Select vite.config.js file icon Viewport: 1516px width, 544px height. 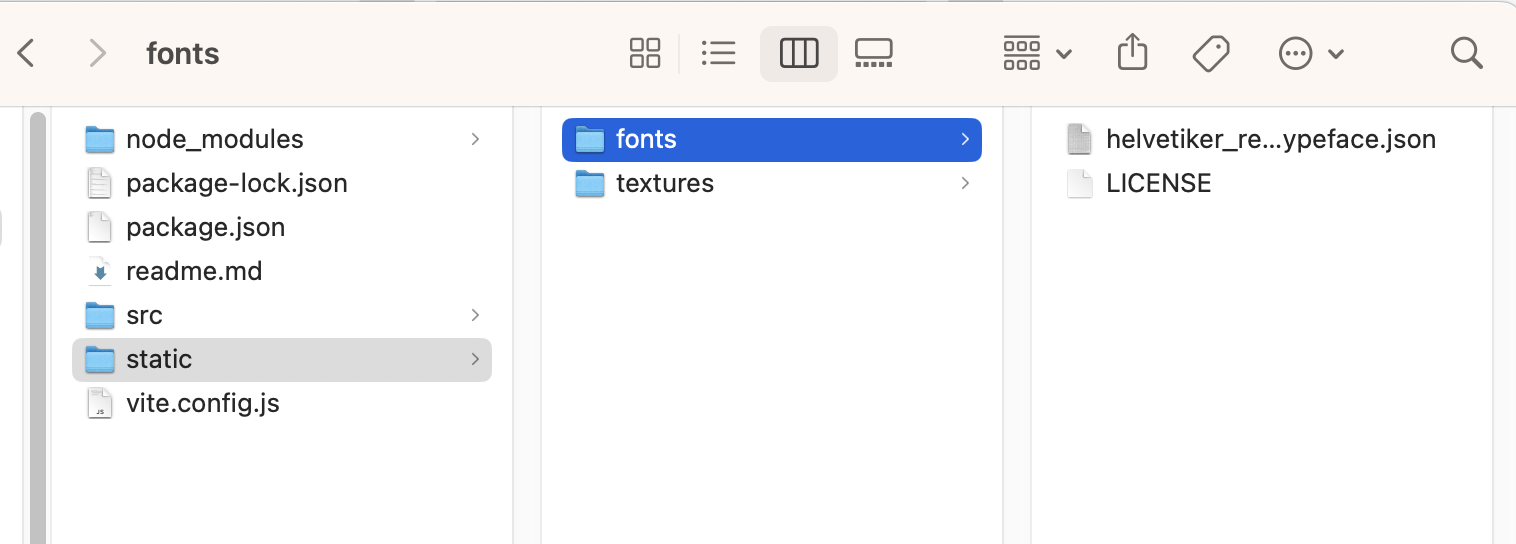[x=99, y=403]
